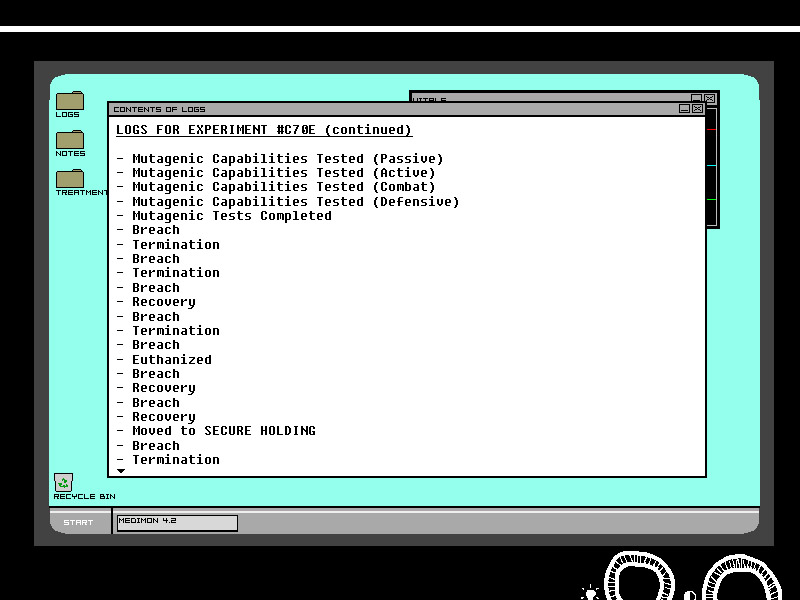Open the NOTES folder icon
The height and width of the screenshot is (600, 800).
tap(69, 141)
